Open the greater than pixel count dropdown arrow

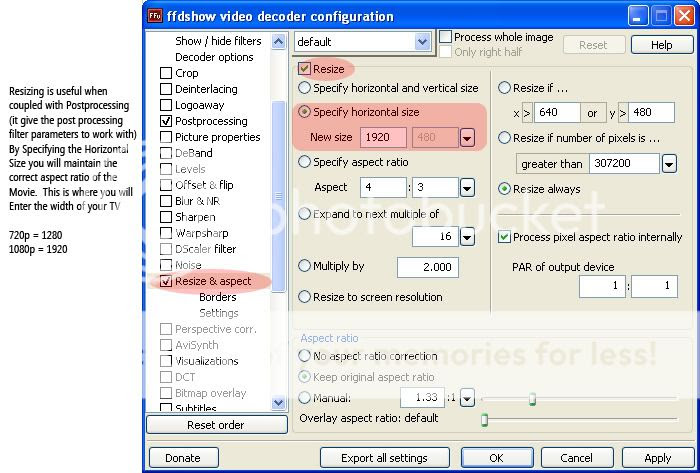tap(668, 164)
